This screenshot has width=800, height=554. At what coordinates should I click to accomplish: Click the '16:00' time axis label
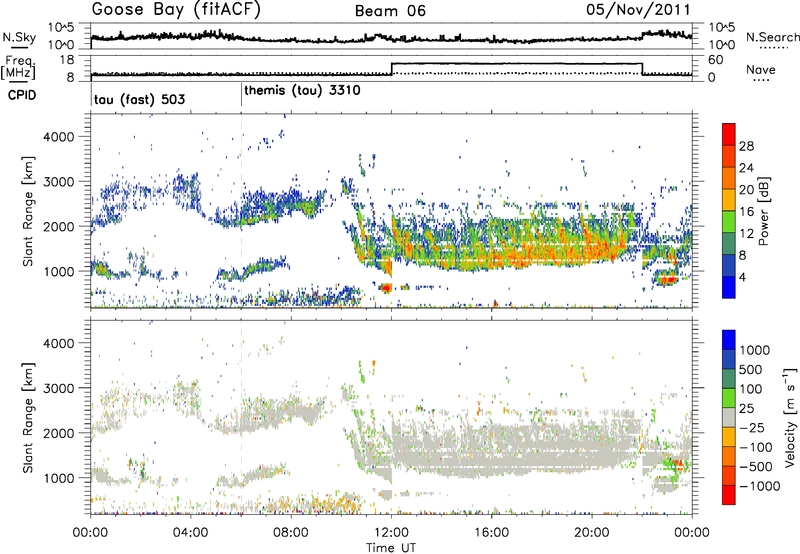click(491, 533)
